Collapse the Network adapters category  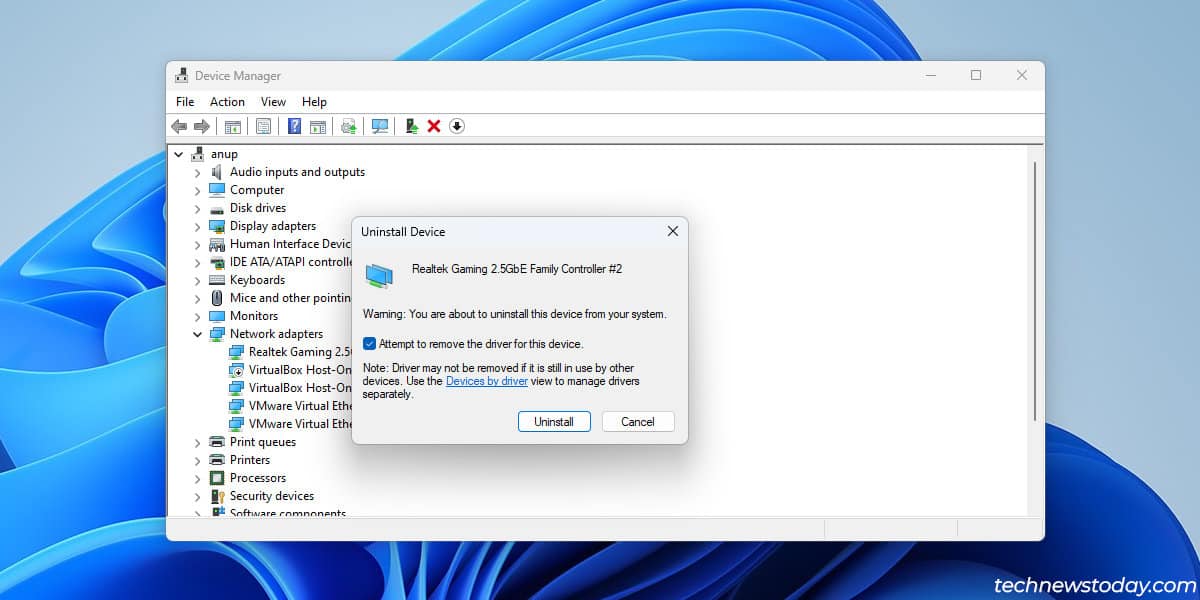pos(197,334)
